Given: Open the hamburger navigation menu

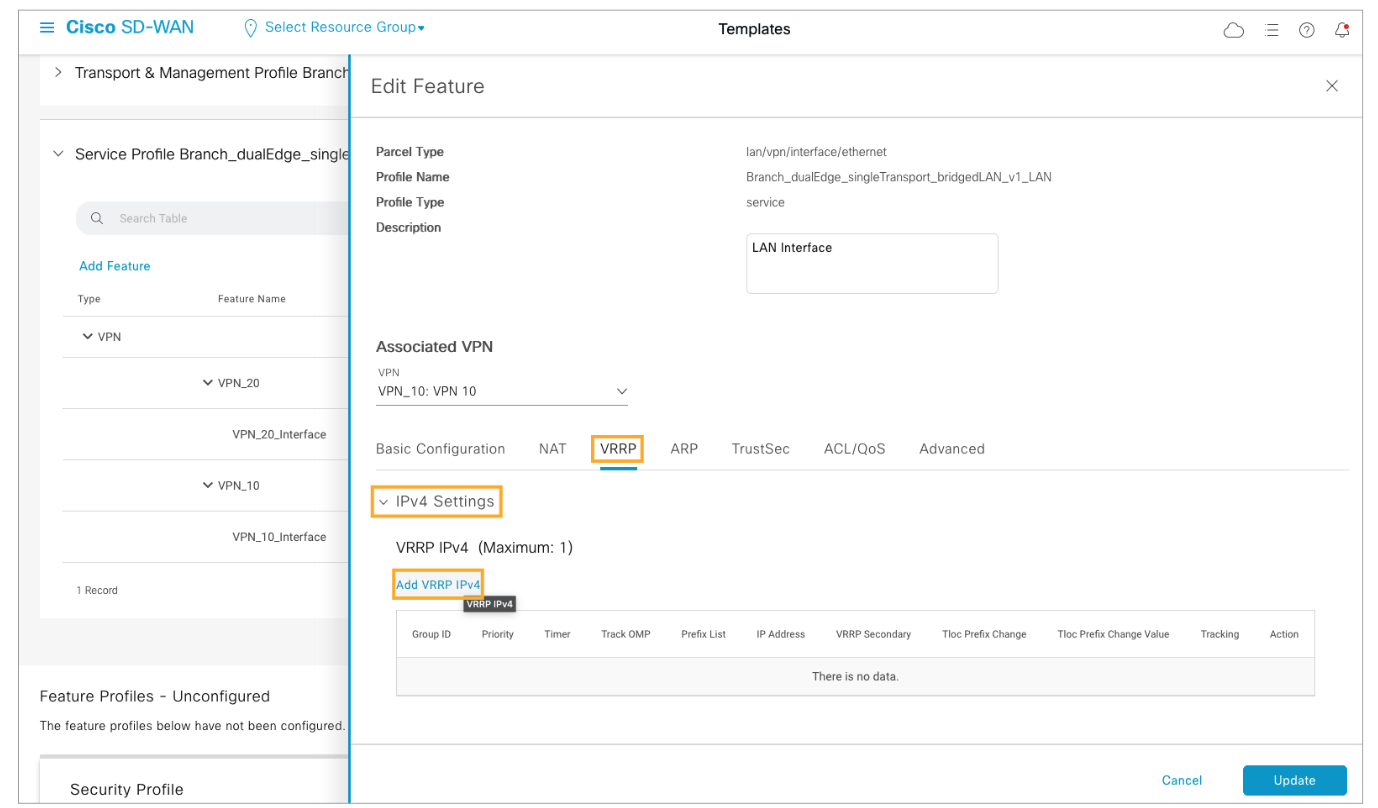Looking at the screenshot, I should tap(47, 27).
